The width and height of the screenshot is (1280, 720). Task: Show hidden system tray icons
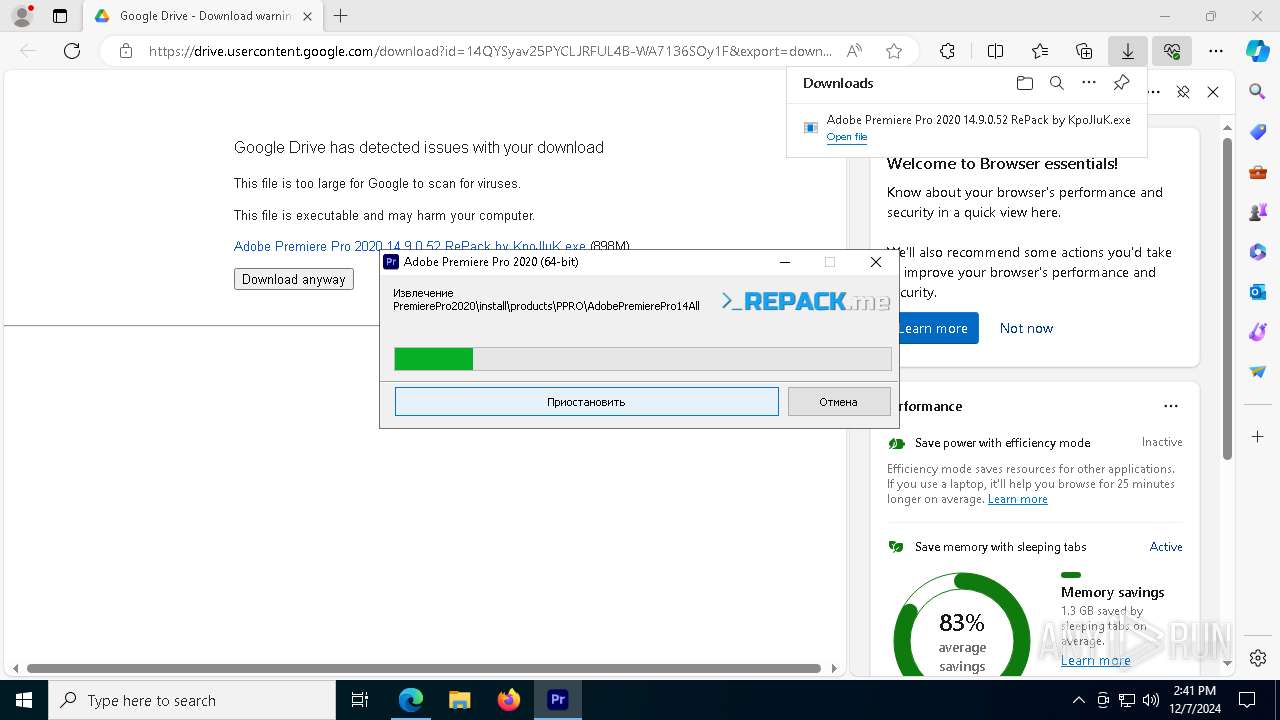(1078, 700)
